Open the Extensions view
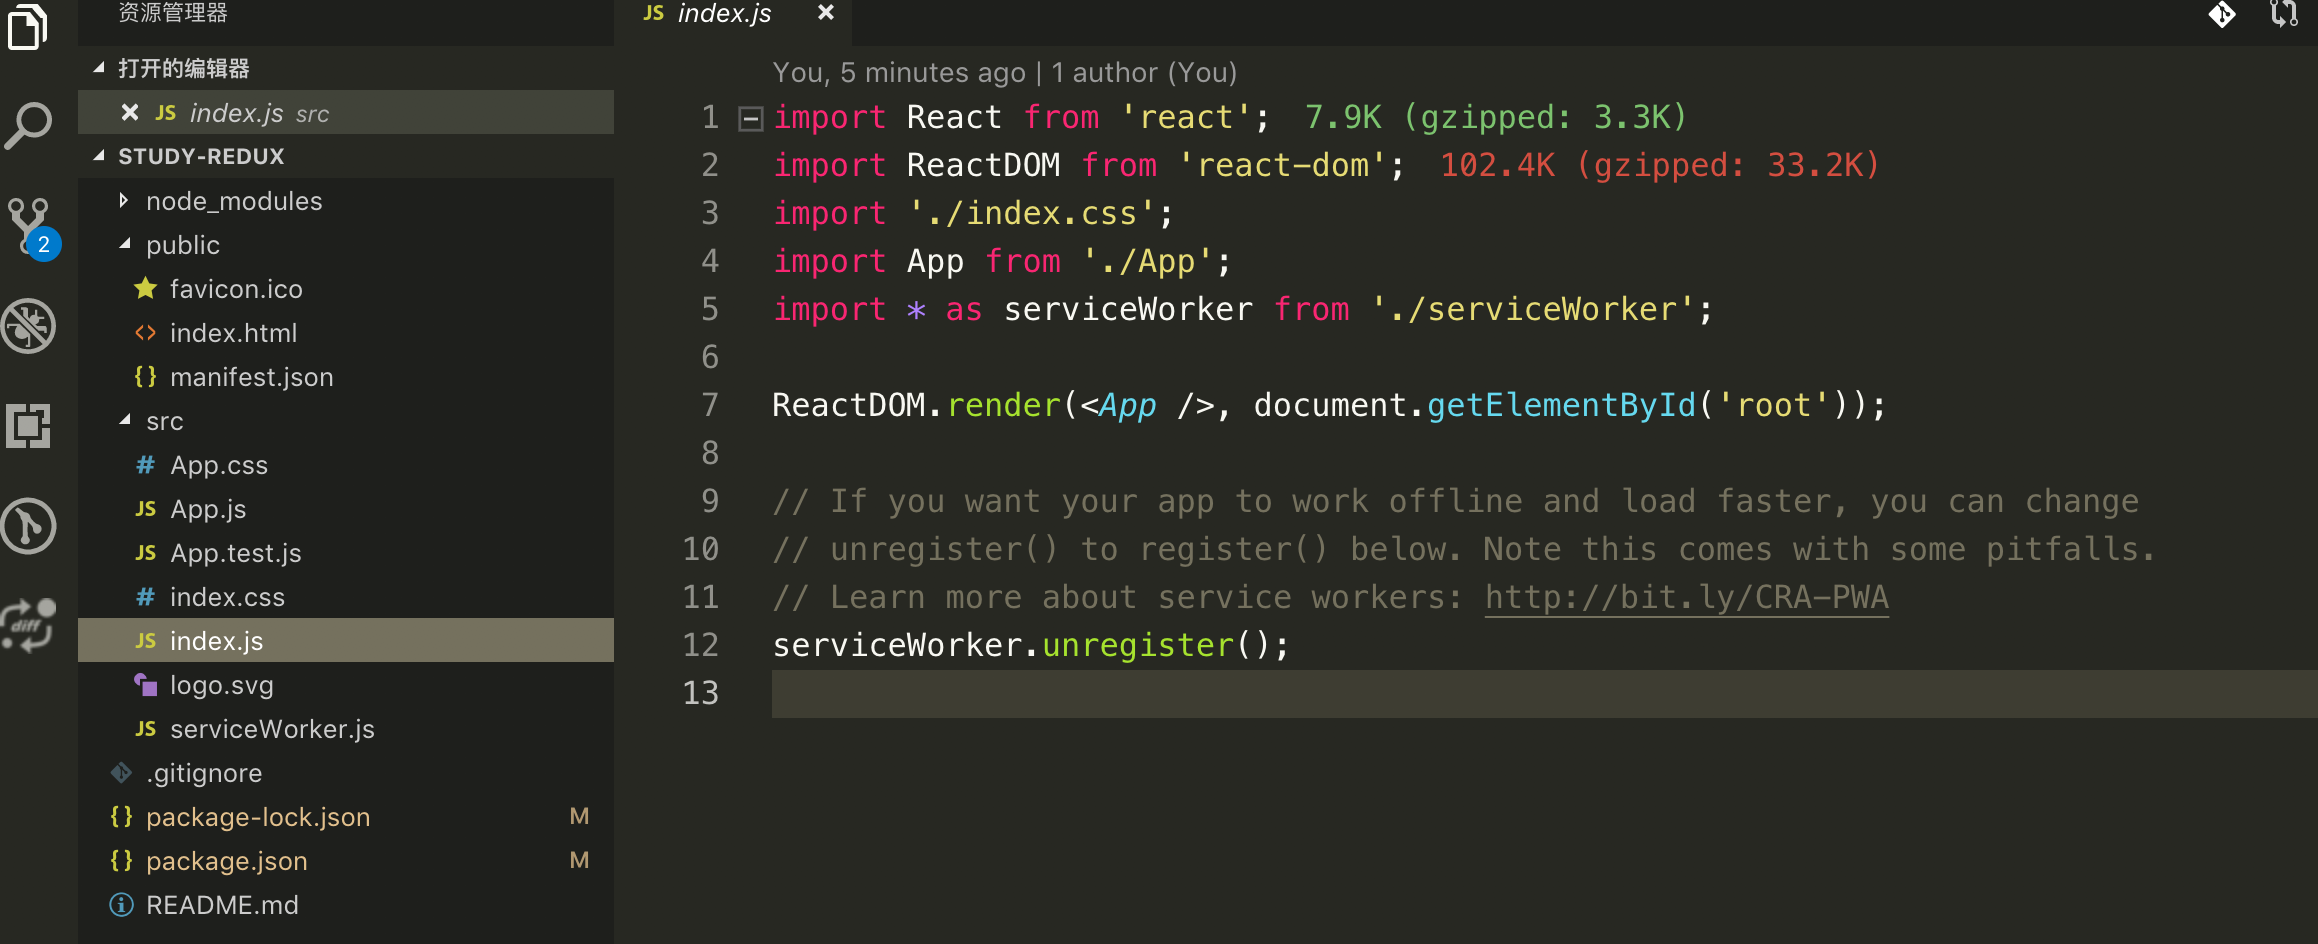The width and height of the screenshot is (2318, 944). [x=30, y=425]
